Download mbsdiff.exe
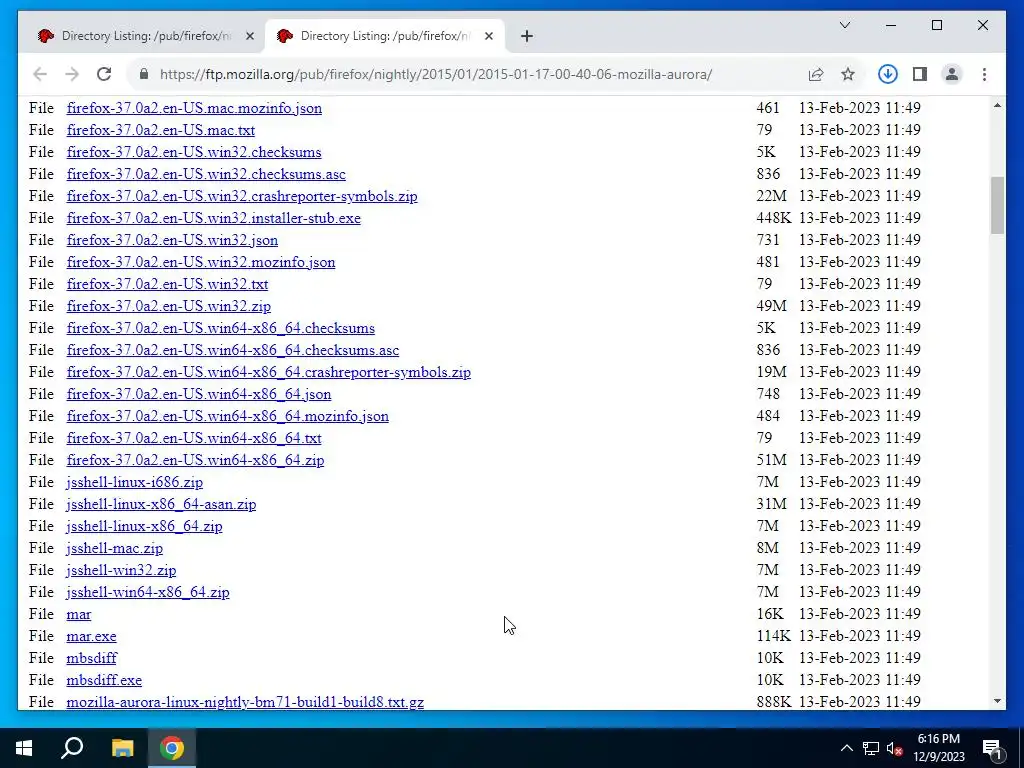The width and height of the screenshot is (1024, 768). [x=104, y=680]
